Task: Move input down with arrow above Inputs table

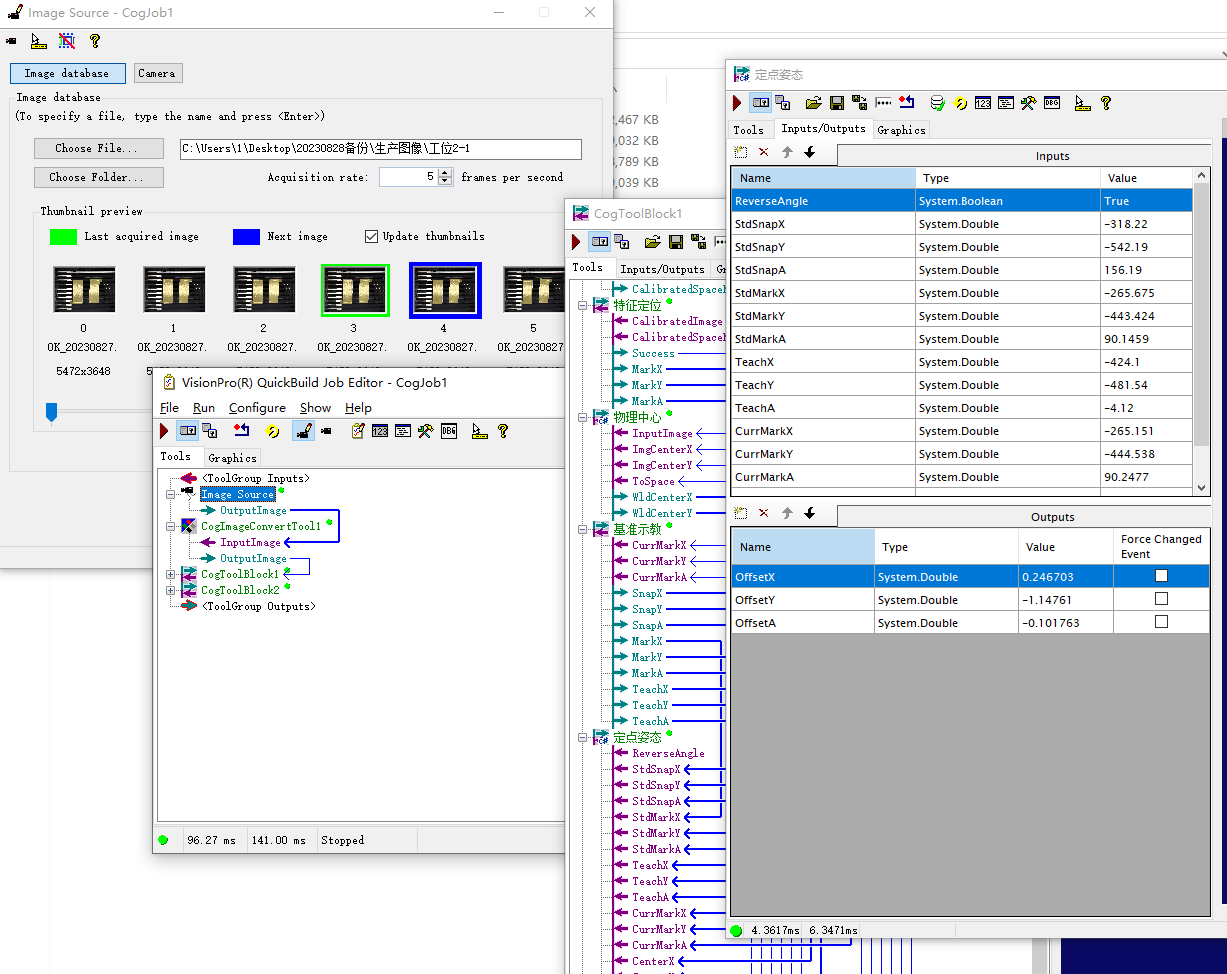Action: [x=809, y=152]
